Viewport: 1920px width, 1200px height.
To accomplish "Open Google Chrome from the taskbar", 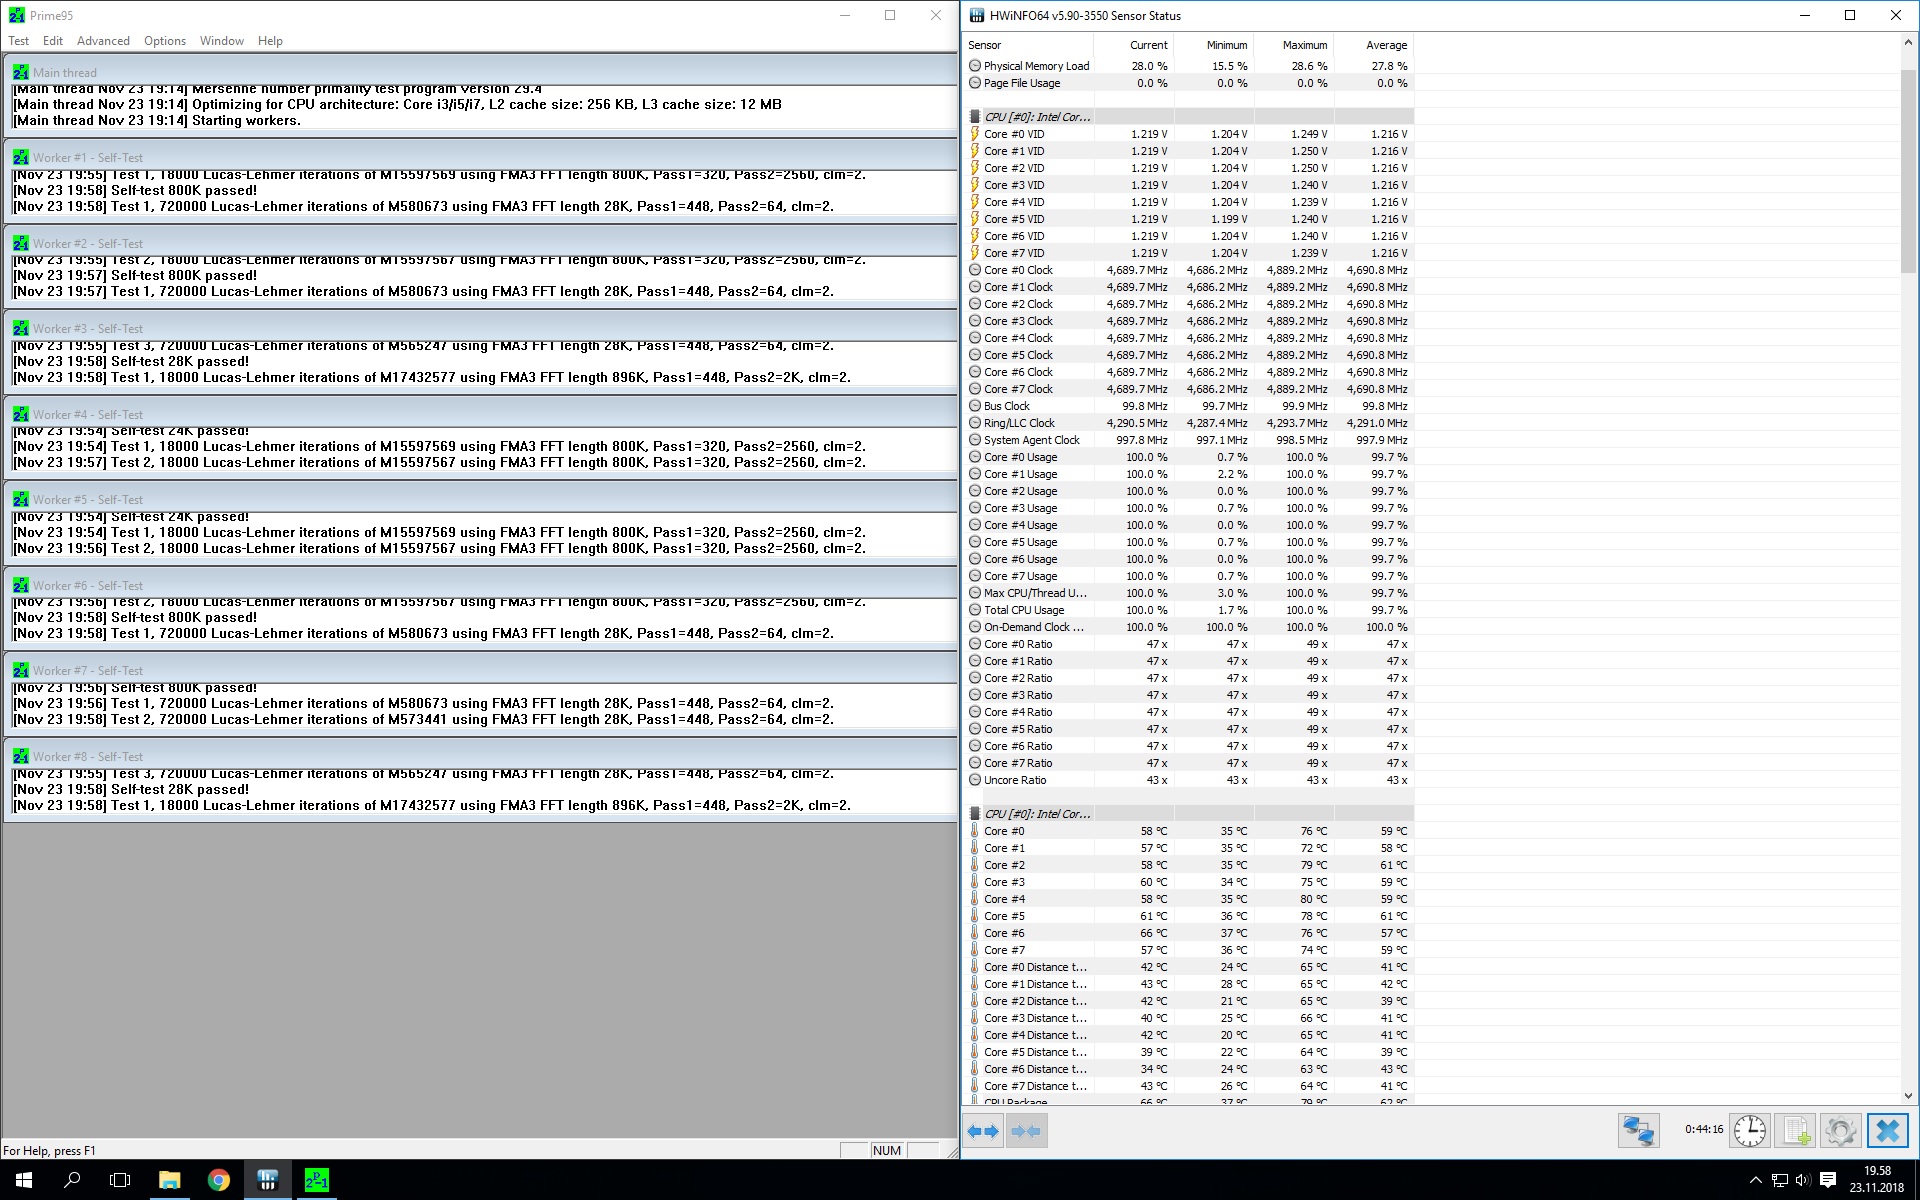I will [x=218, y=1180].
